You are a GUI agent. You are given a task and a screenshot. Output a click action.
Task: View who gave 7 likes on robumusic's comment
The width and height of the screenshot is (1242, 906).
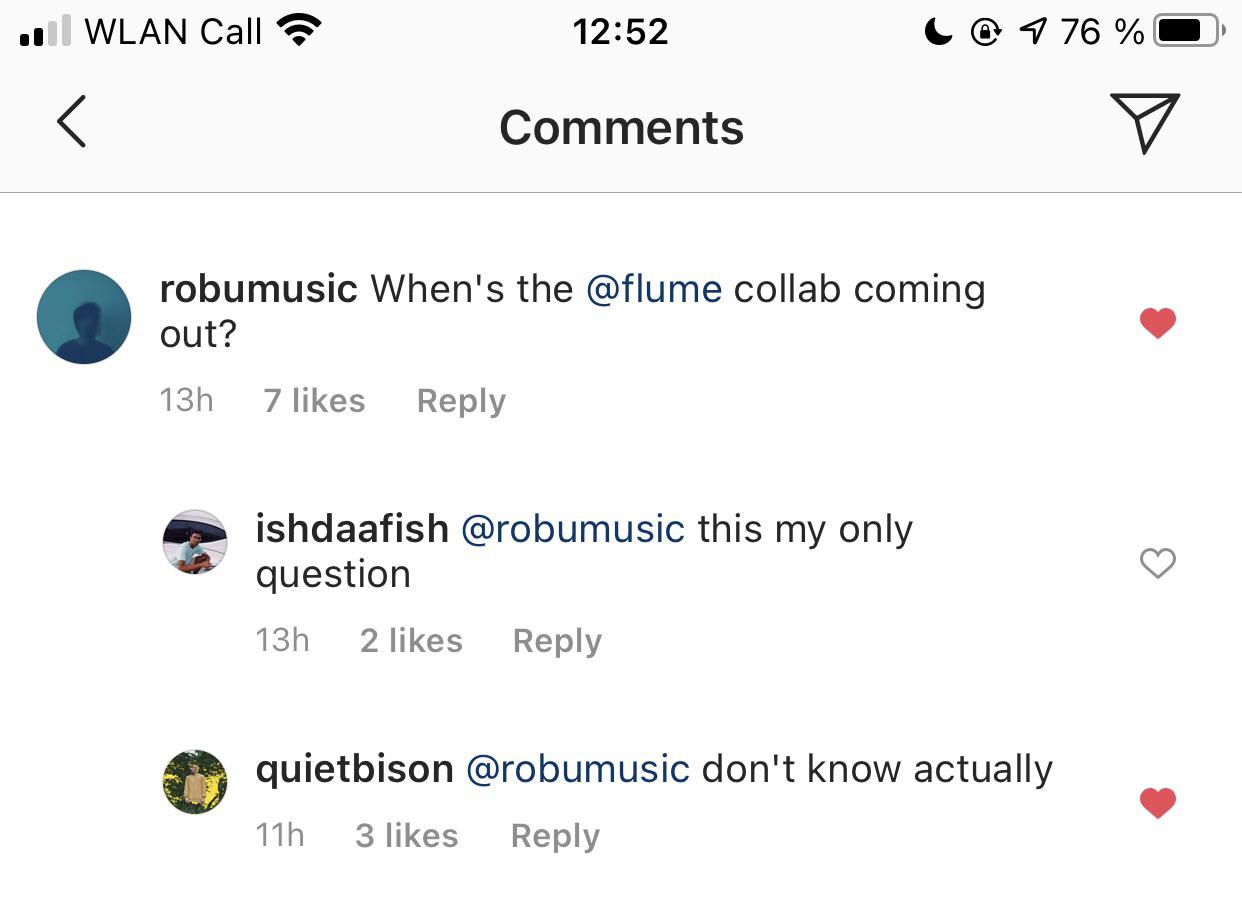[x=313, y=400]
